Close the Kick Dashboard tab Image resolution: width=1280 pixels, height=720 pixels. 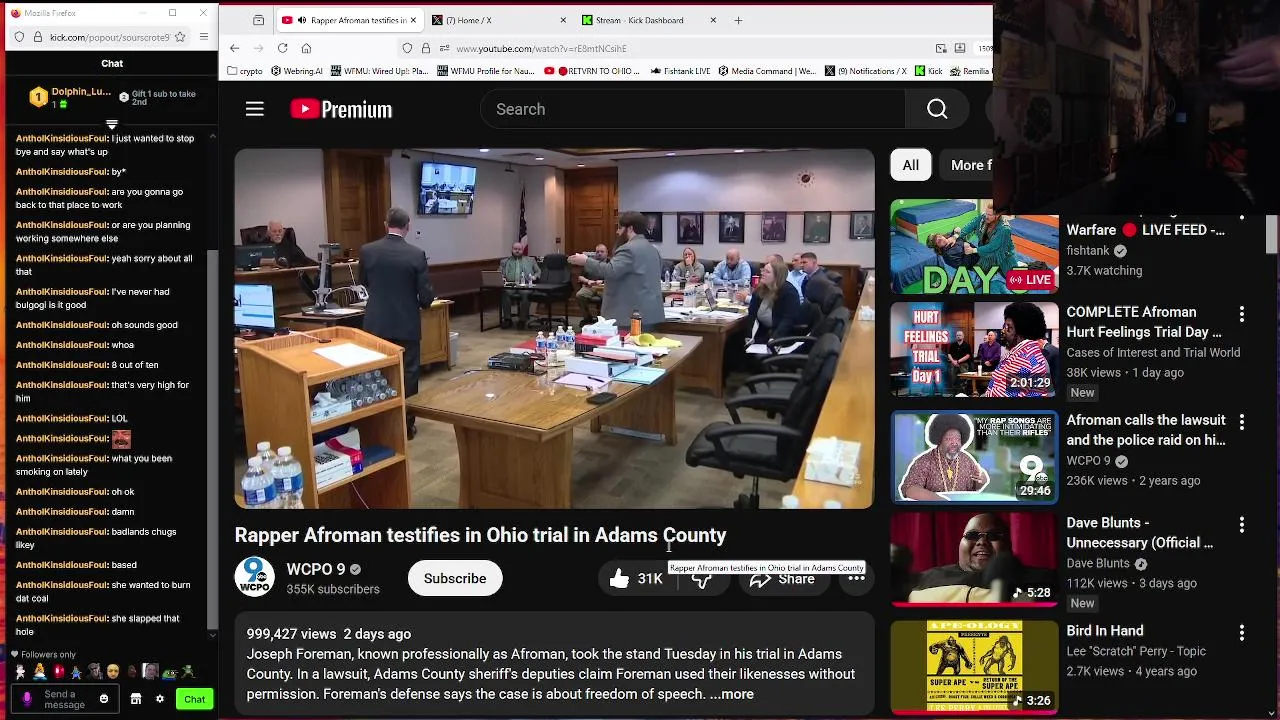click(x=713, y=20)
